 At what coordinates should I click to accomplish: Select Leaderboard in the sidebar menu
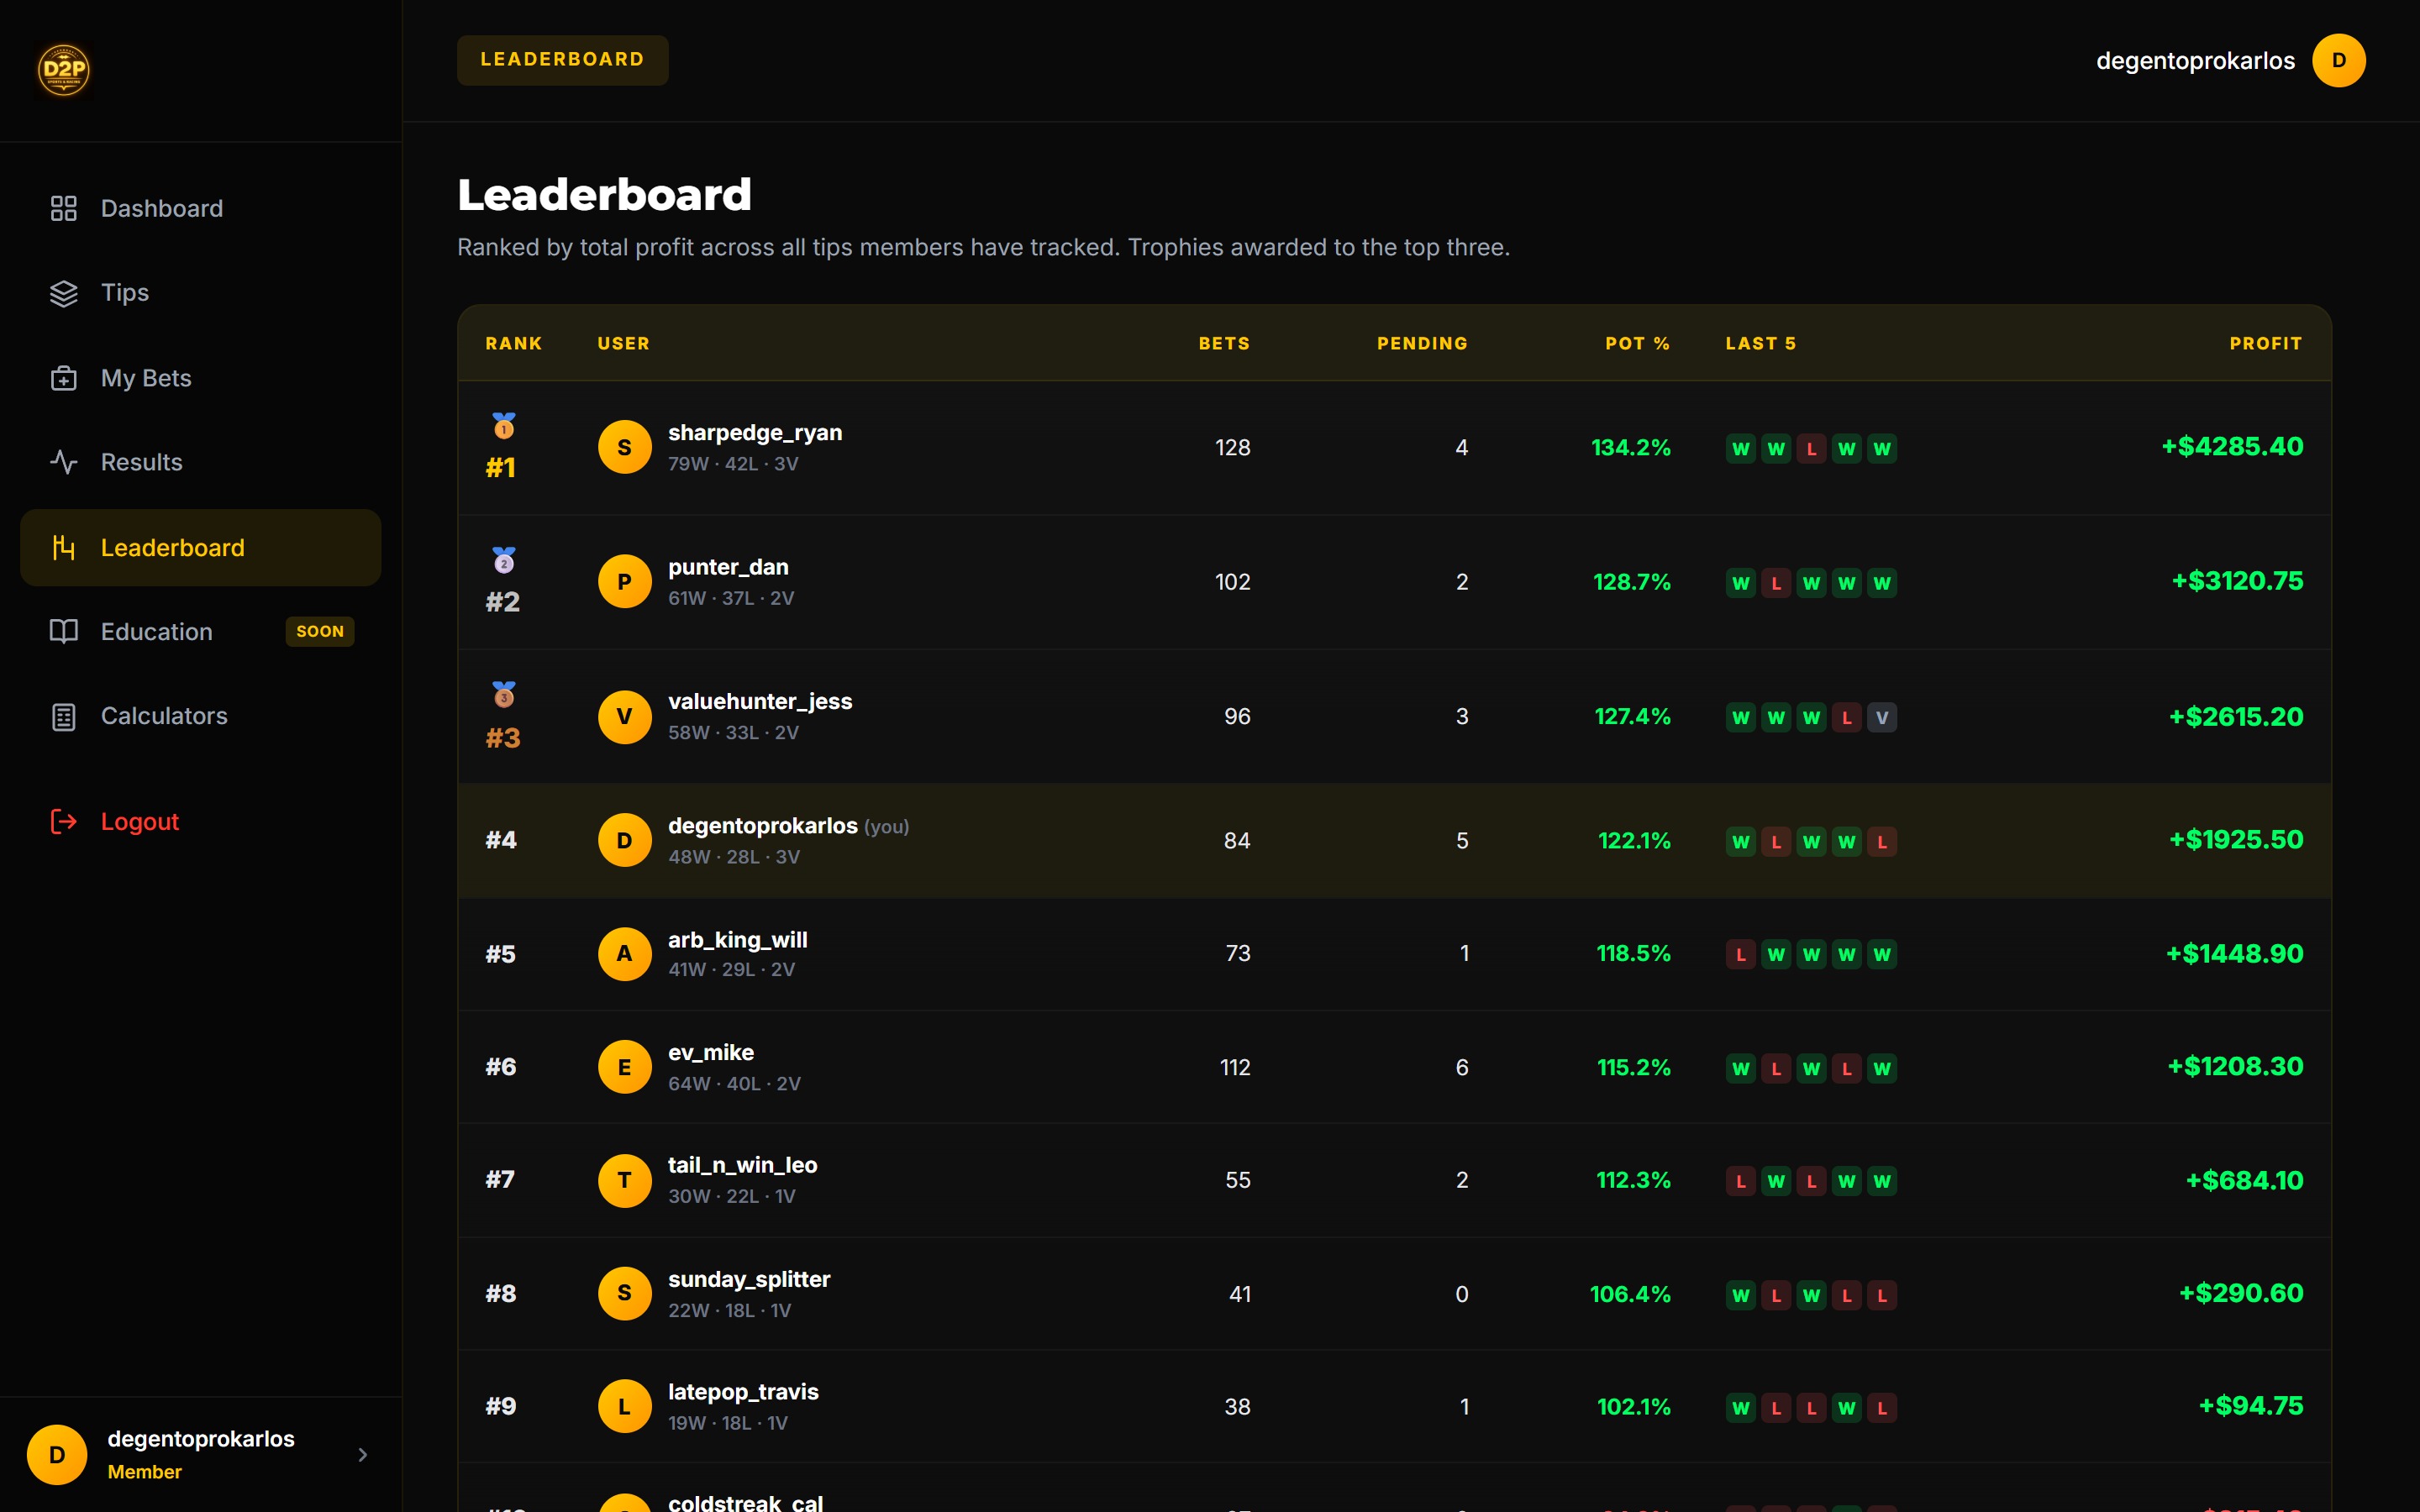click(172, 547)
